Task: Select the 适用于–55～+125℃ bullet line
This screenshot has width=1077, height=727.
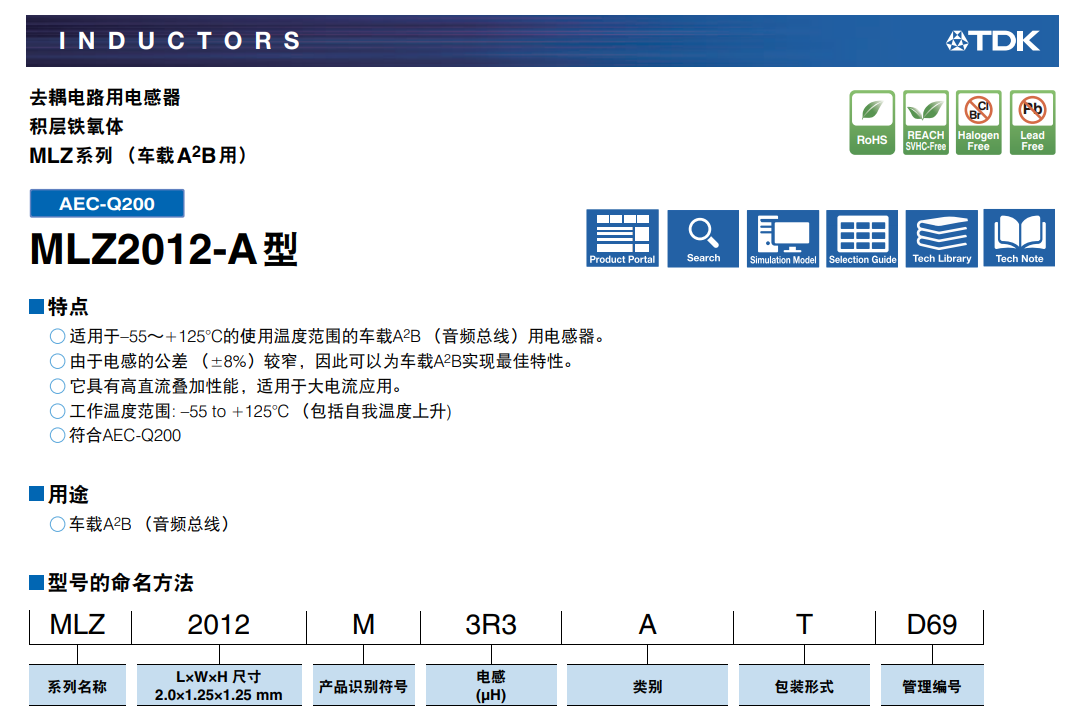Action: coord(328,336)
